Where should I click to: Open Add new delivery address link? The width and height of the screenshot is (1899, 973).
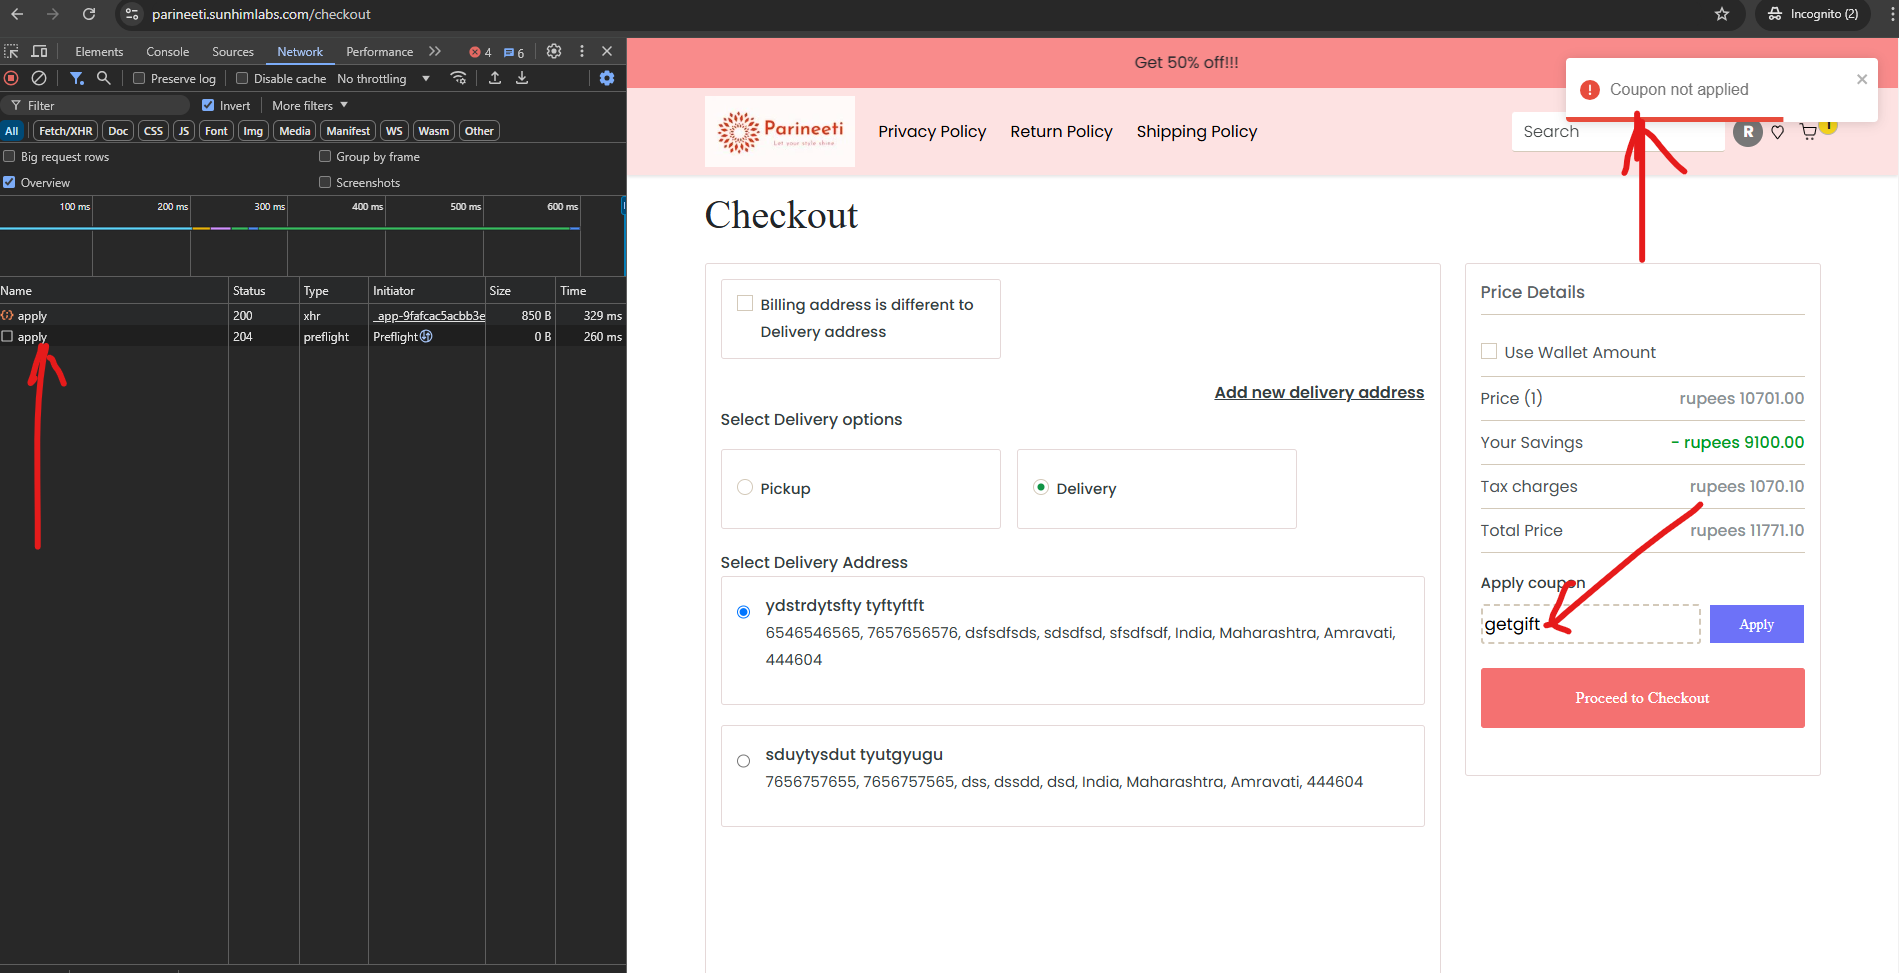1319,392
